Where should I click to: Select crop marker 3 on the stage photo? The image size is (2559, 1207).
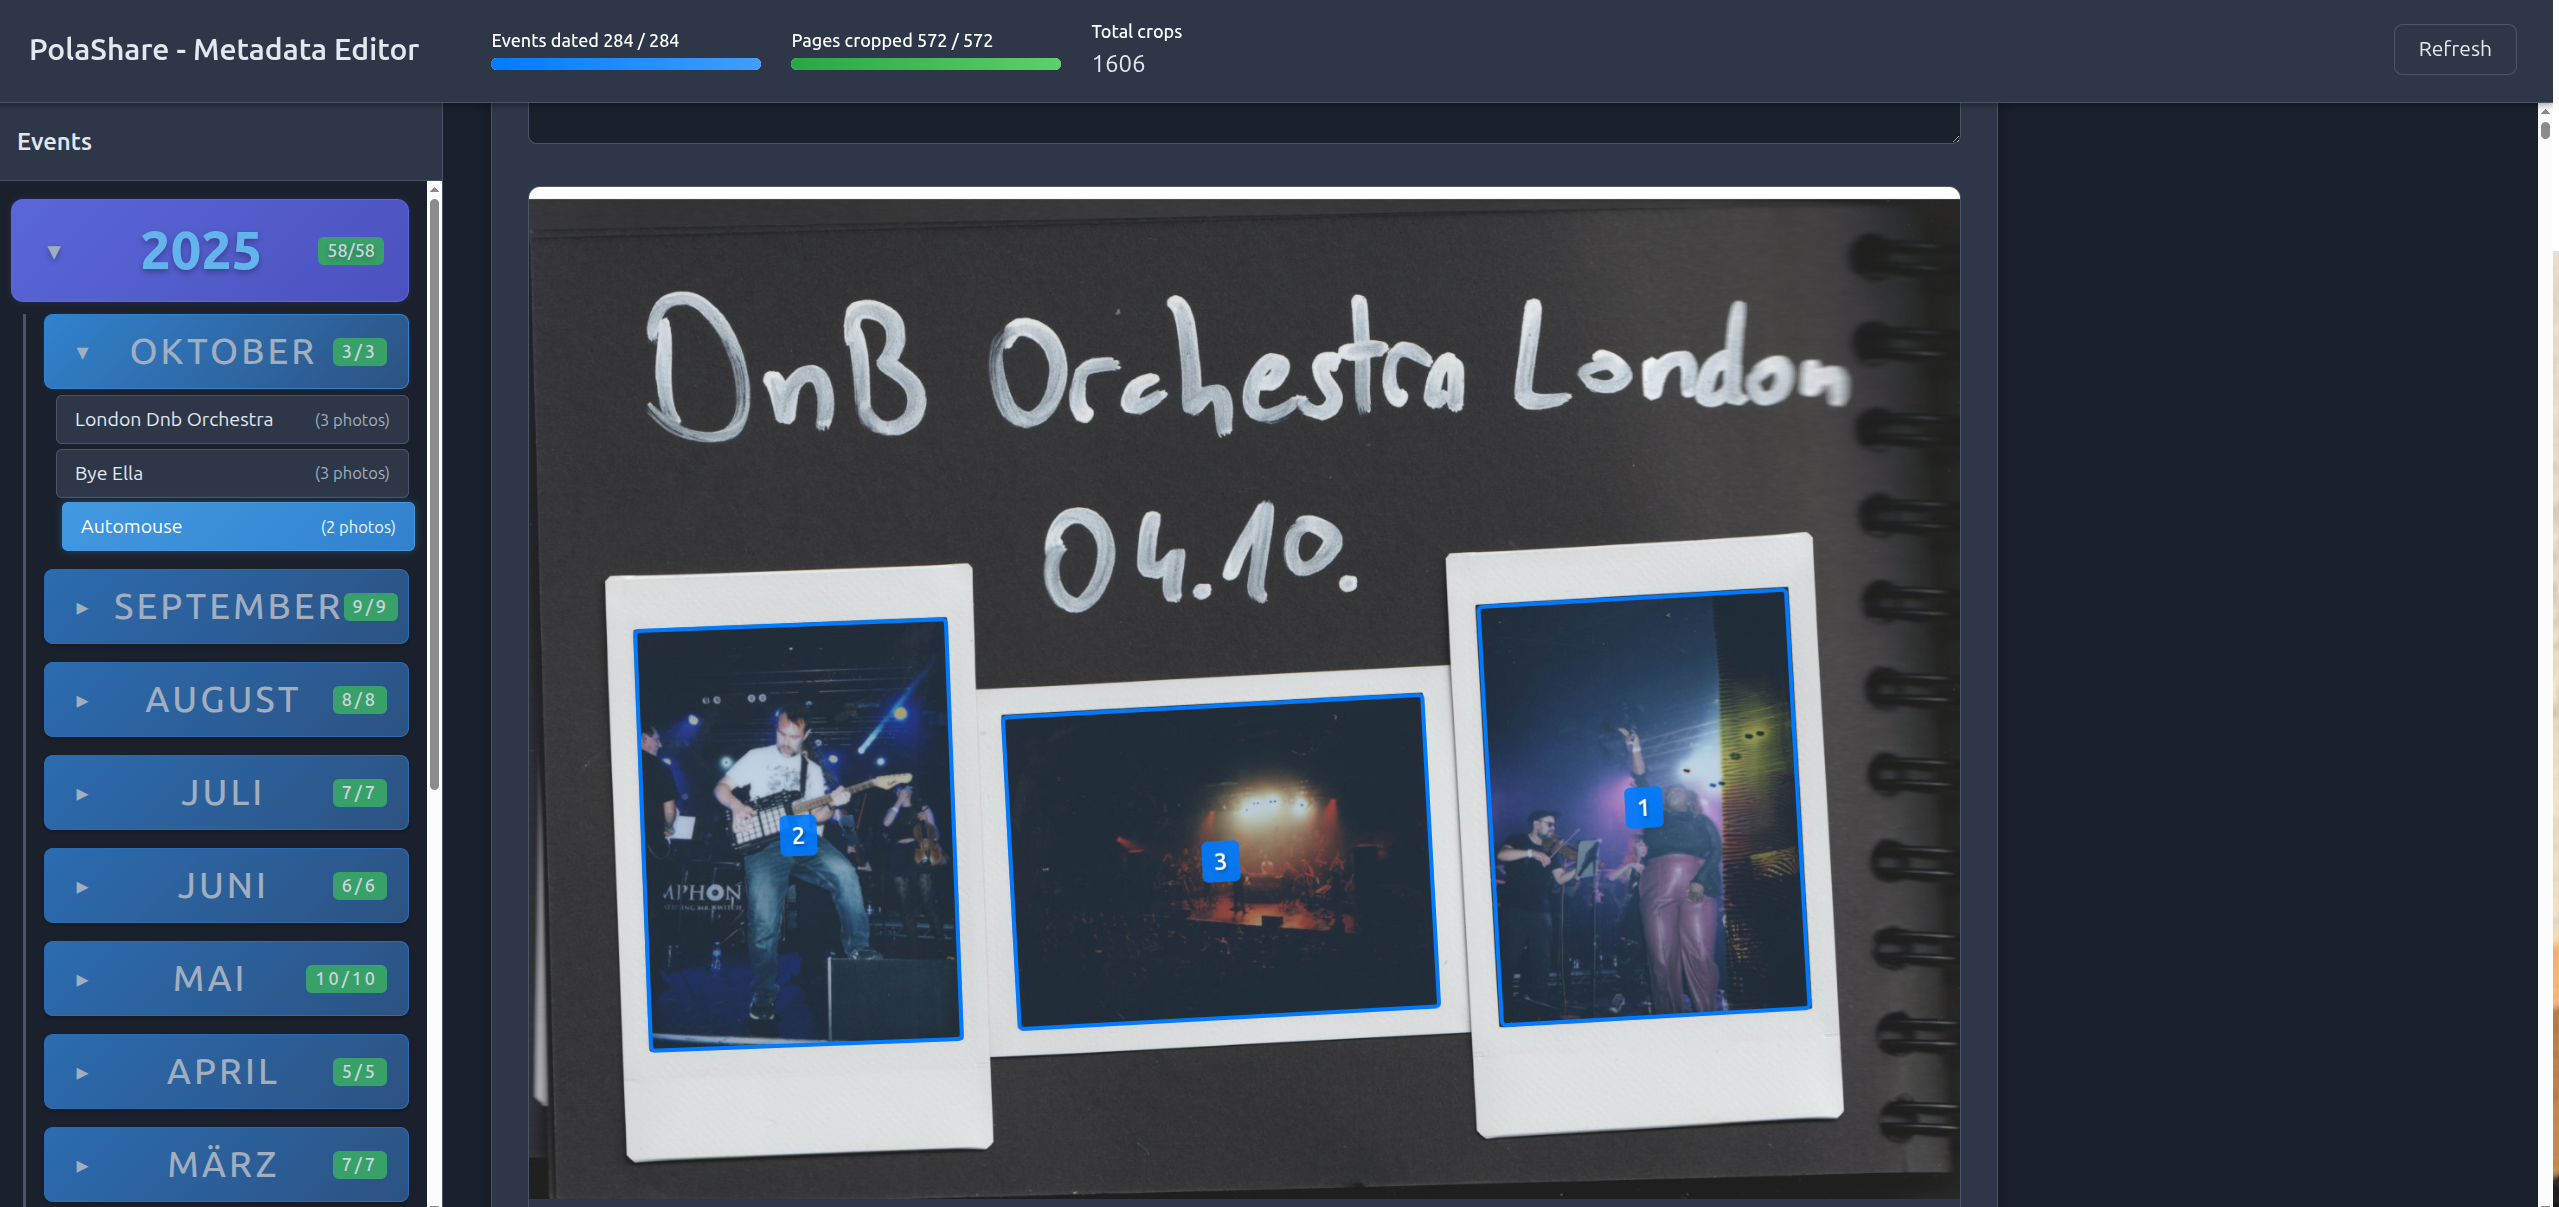tap(1218, 860)
